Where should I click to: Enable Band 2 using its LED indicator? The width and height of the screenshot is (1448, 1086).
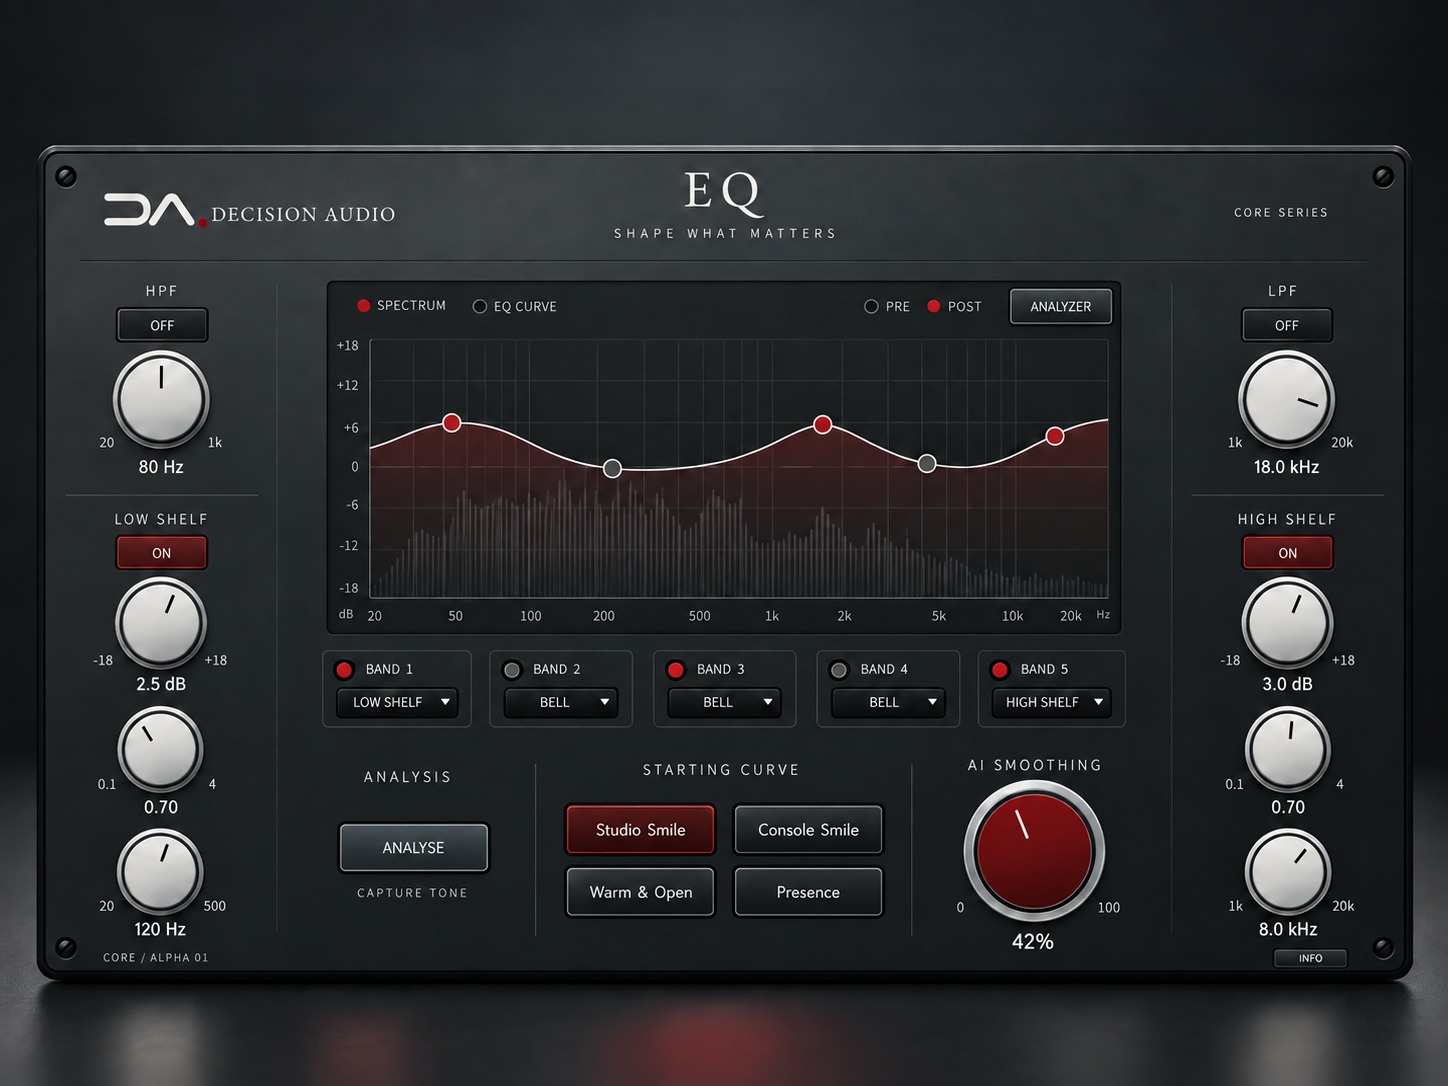coord(512,670)
